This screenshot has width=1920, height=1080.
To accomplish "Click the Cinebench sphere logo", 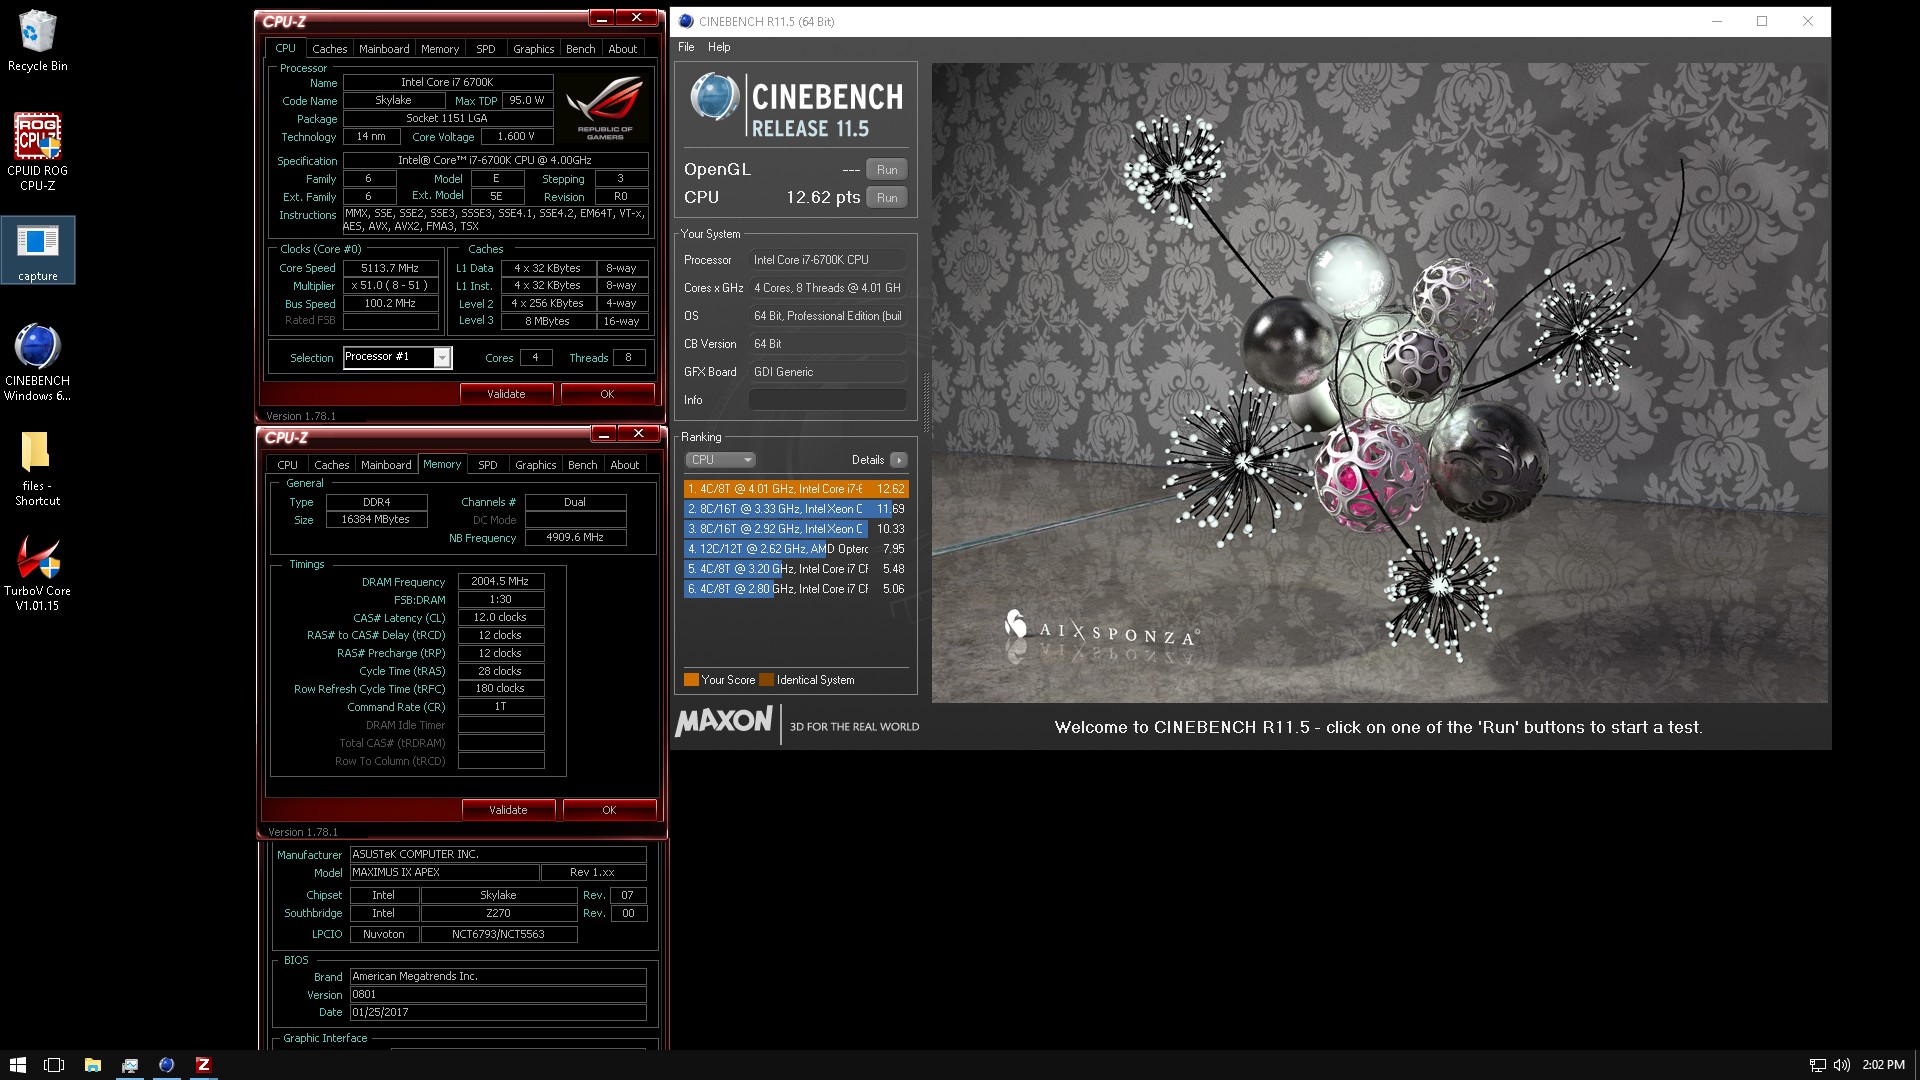I will pos(714,98).
